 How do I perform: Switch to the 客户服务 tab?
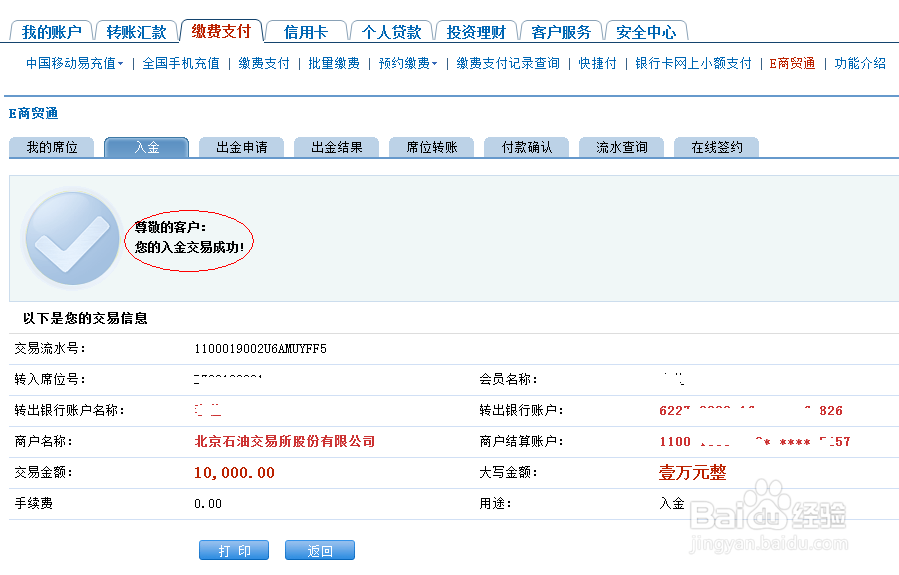pos(561,32)
